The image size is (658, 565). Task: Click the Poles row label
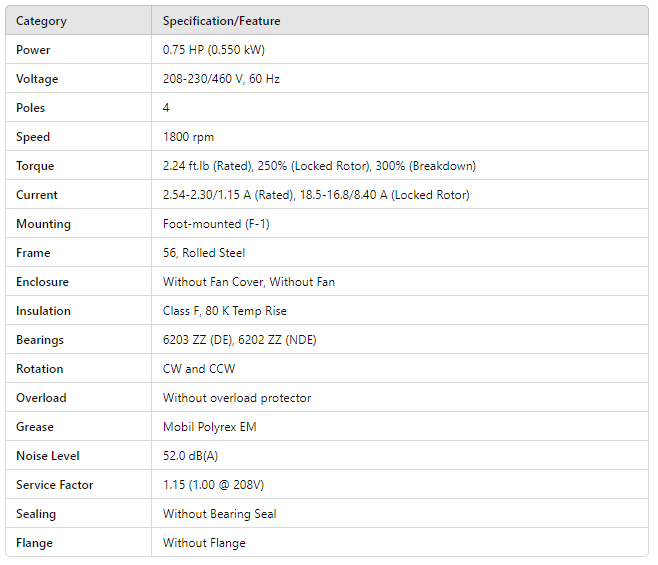coord(31,108)
